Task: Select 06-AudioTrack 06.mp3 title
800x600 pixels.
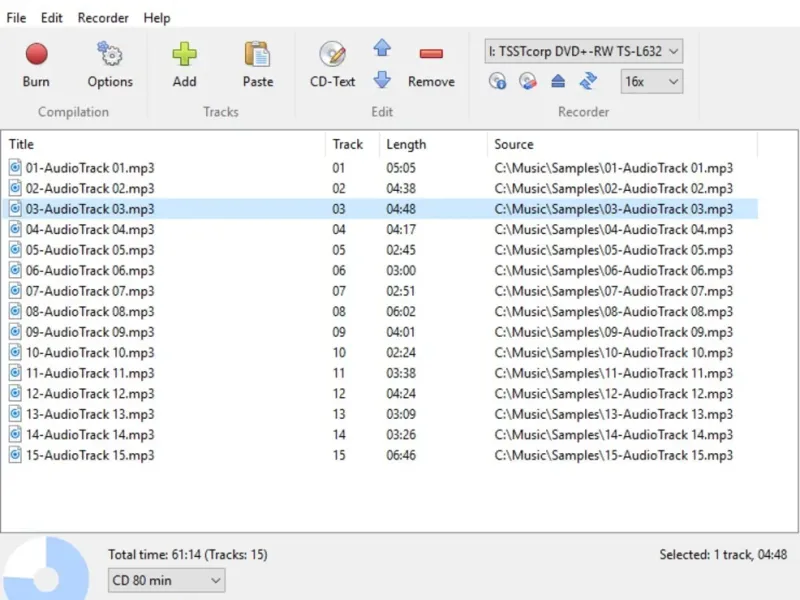Action: pos(90,270)
